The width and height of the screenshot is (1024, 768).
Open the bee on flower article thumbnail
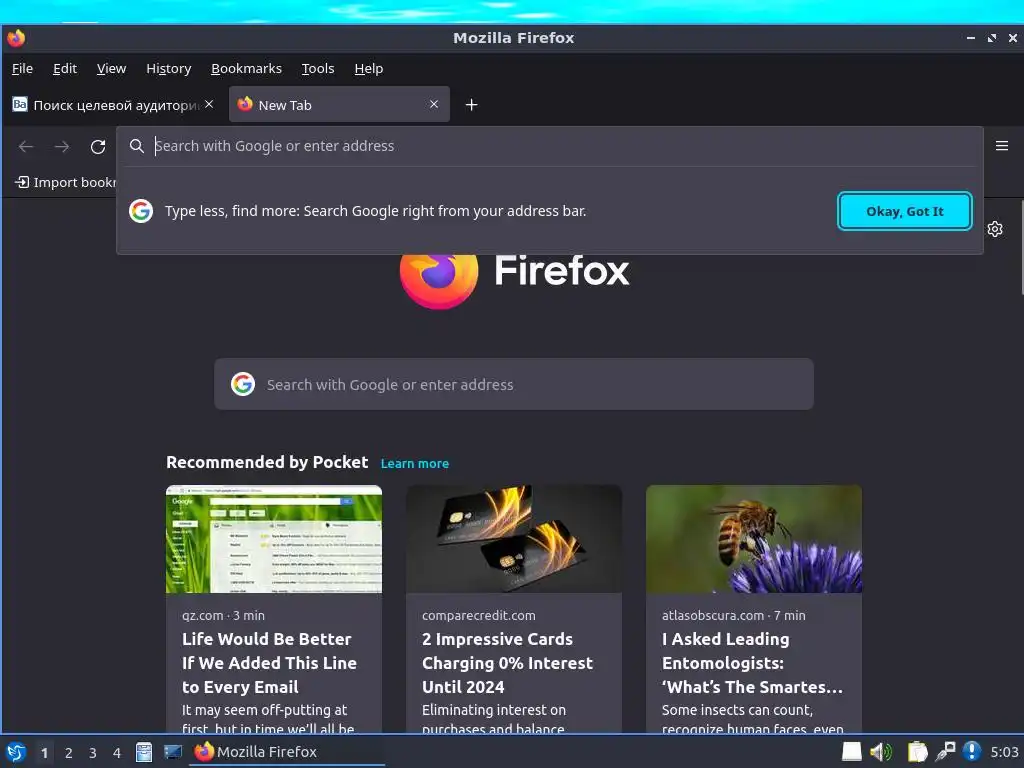754,539
